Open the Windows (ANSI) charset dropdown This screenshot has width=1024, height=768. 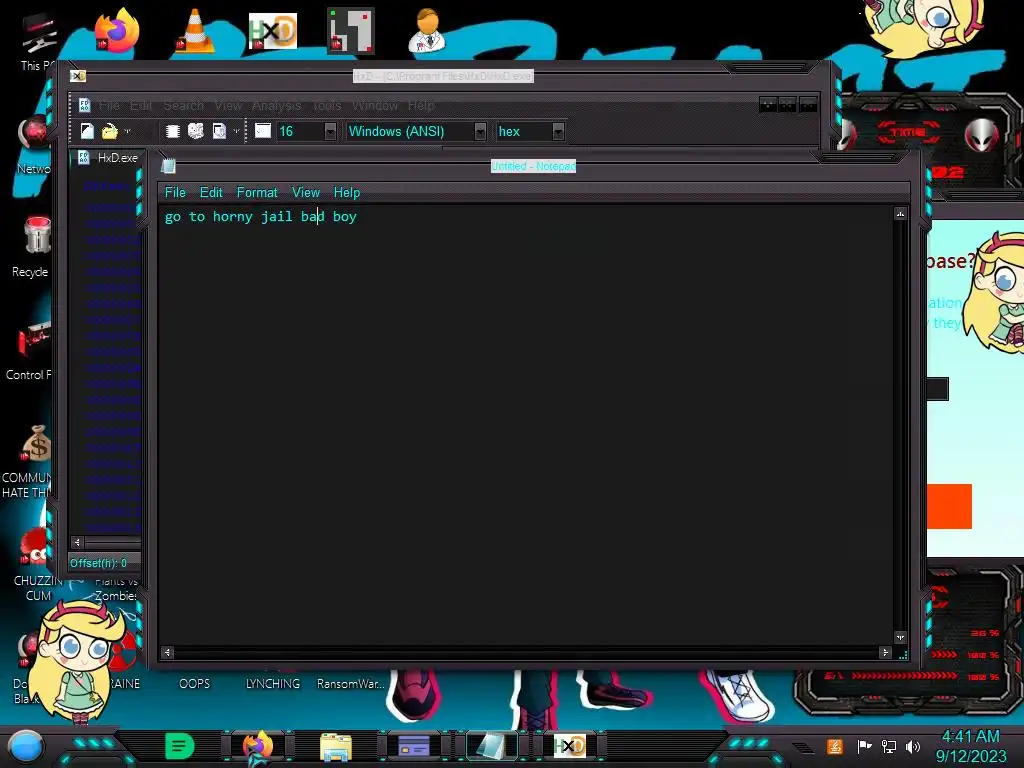(480, 131)
